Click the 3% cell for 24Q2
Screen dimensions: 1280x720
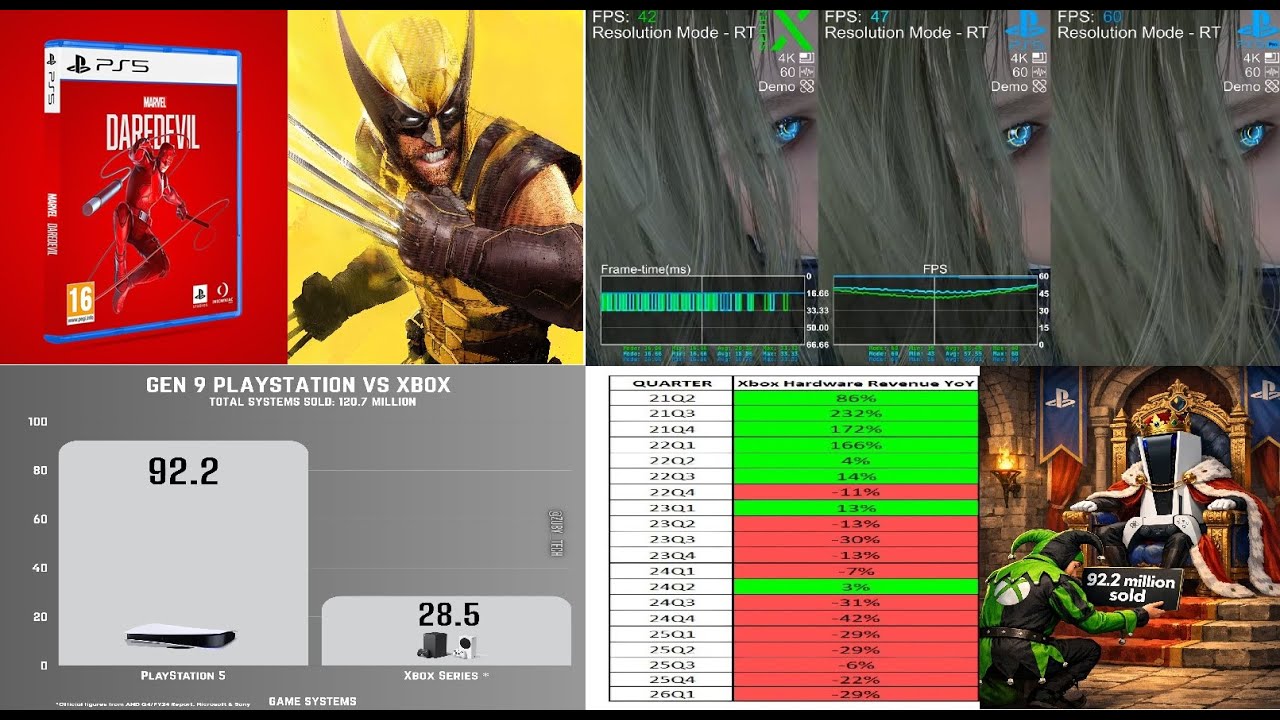click(856, 587)
